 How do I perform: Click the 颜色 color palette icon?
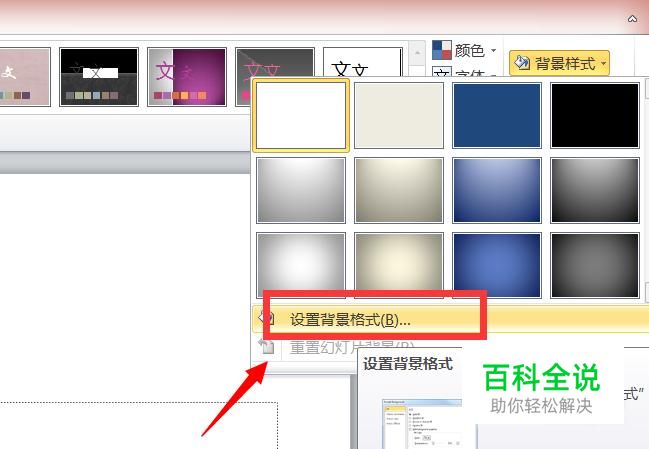pyautogui.click(x=442, y=50)
